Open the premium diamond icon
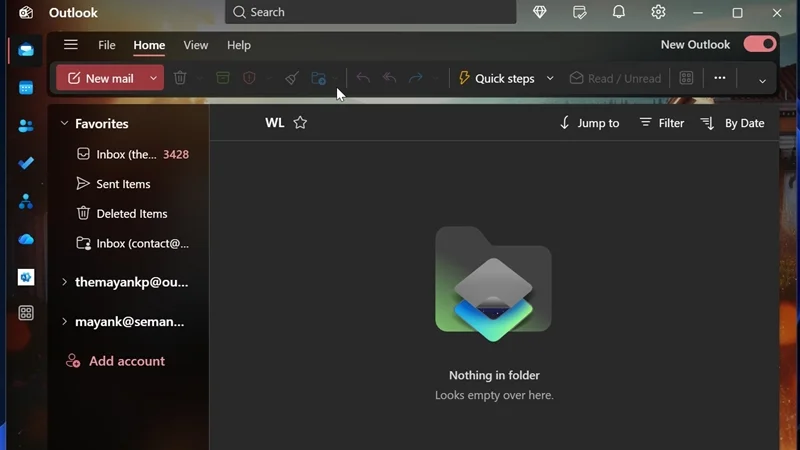Screen dimensions: 800x450 tap(540, 12)
